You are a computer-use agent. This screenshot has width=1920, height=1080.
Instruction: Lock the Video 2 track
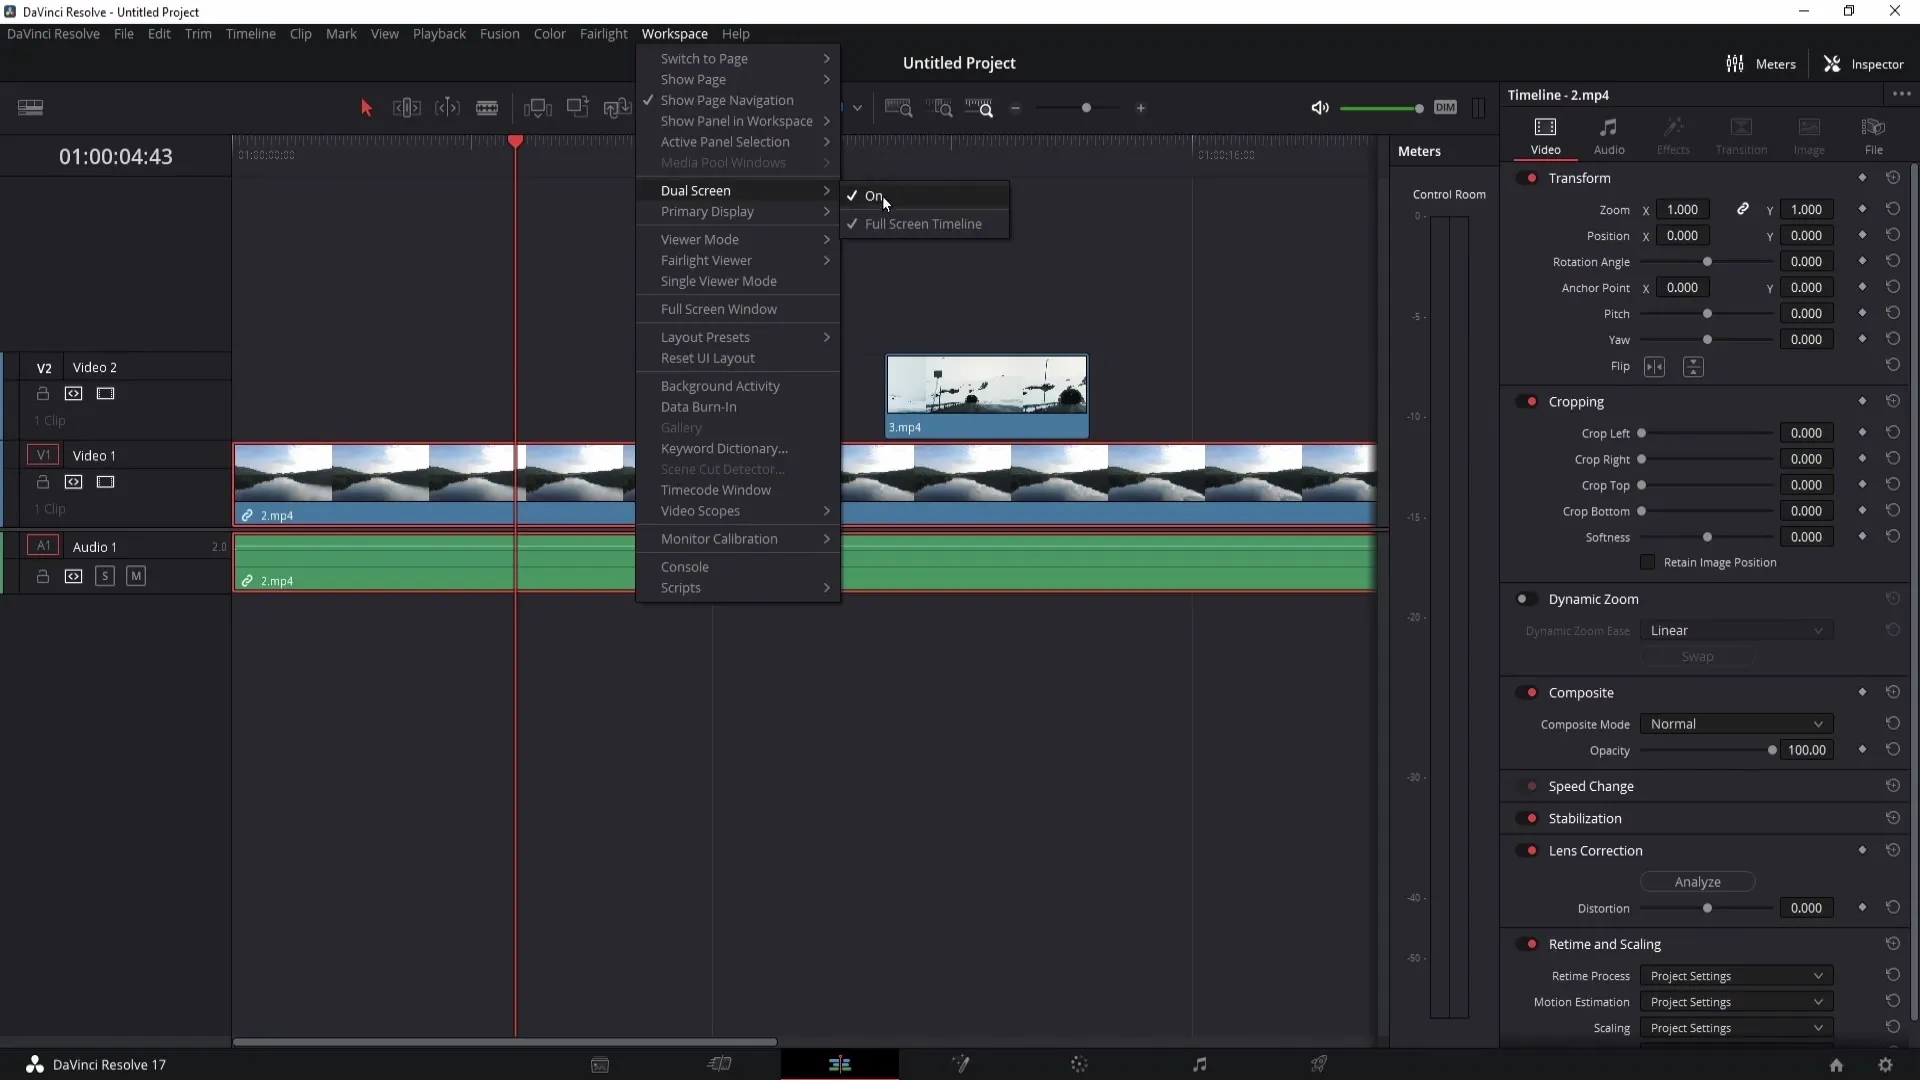(x=43, y=394)
